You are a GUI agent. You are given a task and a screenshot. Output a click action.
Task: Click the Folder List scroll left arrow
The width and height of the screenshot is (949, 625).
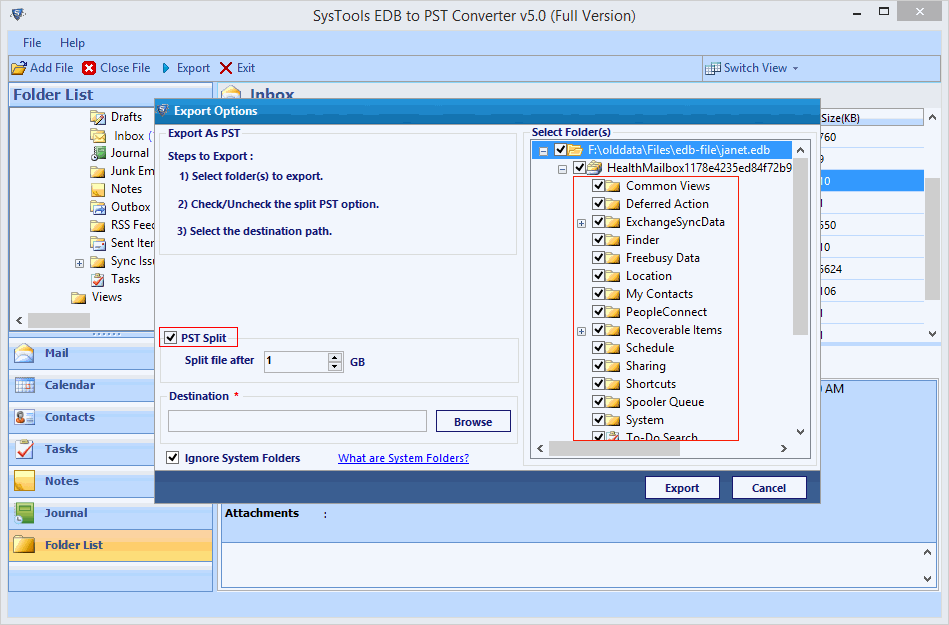pos(19,320)
